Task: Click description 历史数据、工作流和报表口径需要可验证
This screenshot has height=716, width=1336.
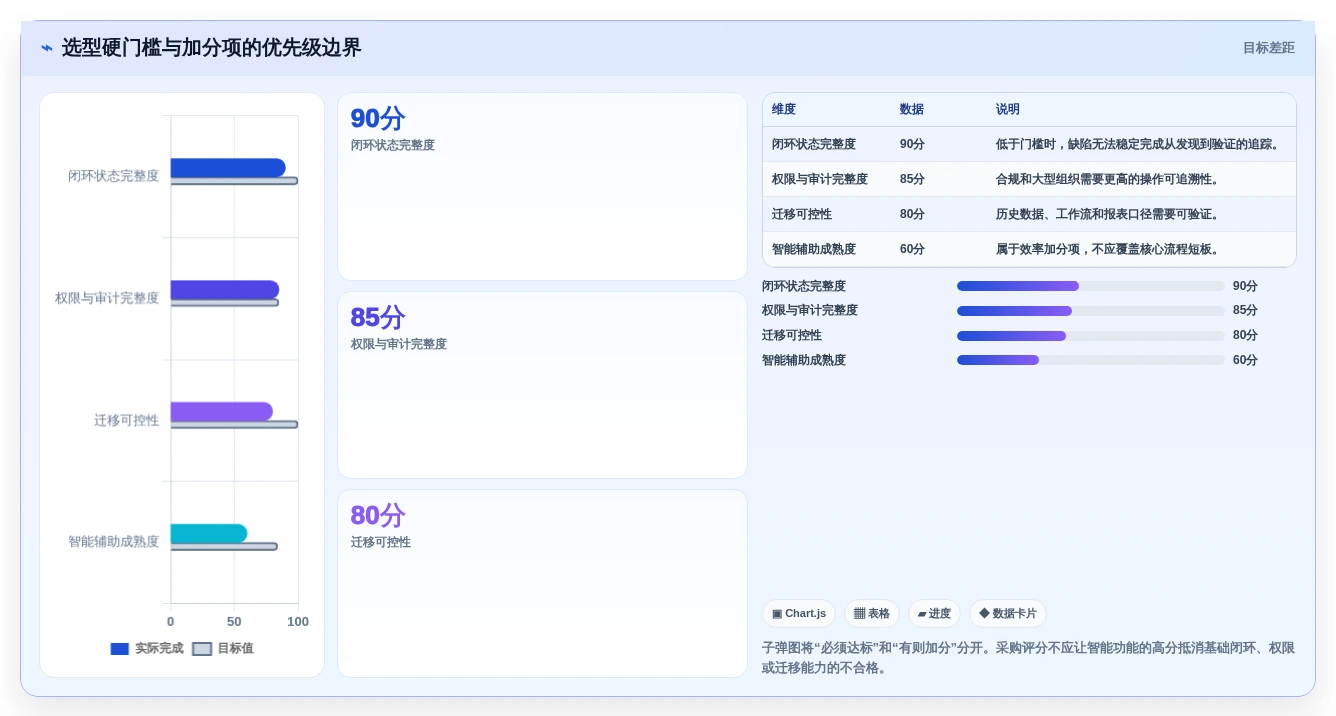Action: point(1108,214)
